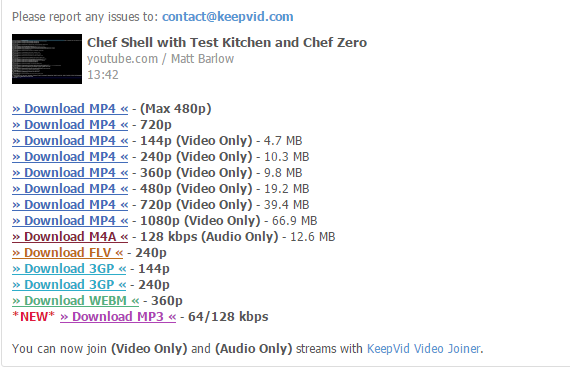Click the contact@keepvid.com email link
Screen dimensions: 570x370
pyautogui.click(x=228, y=17)
